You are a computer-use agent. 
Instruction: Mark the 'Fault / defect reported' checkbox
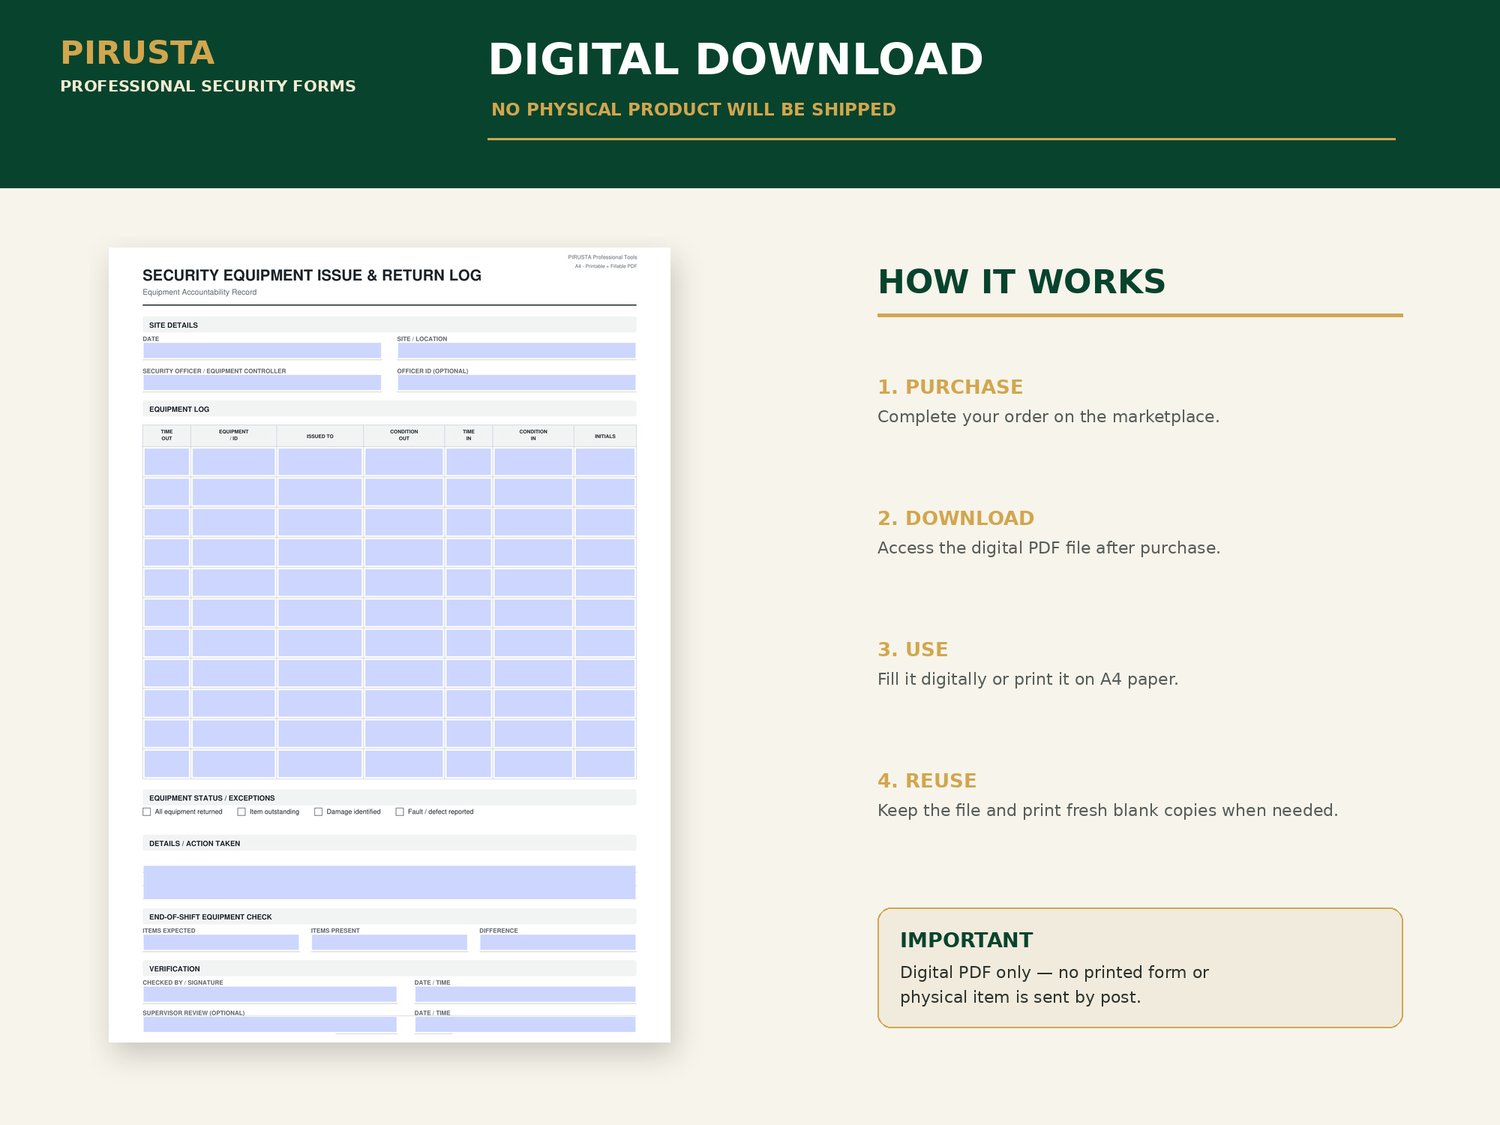pos(400,812)
